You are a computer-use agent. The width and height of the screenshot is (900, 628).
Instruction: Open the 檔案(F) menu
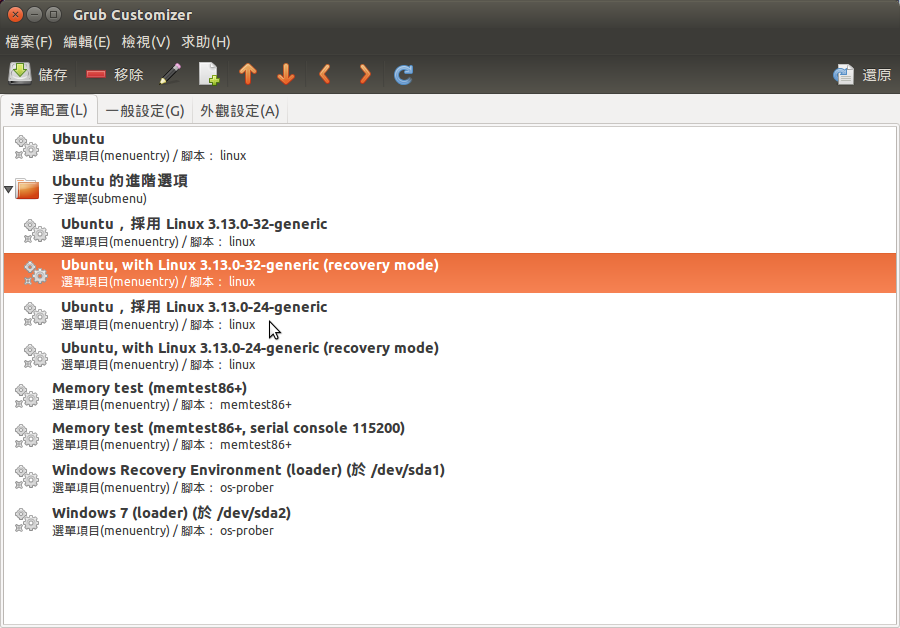[x=29, y=42]
